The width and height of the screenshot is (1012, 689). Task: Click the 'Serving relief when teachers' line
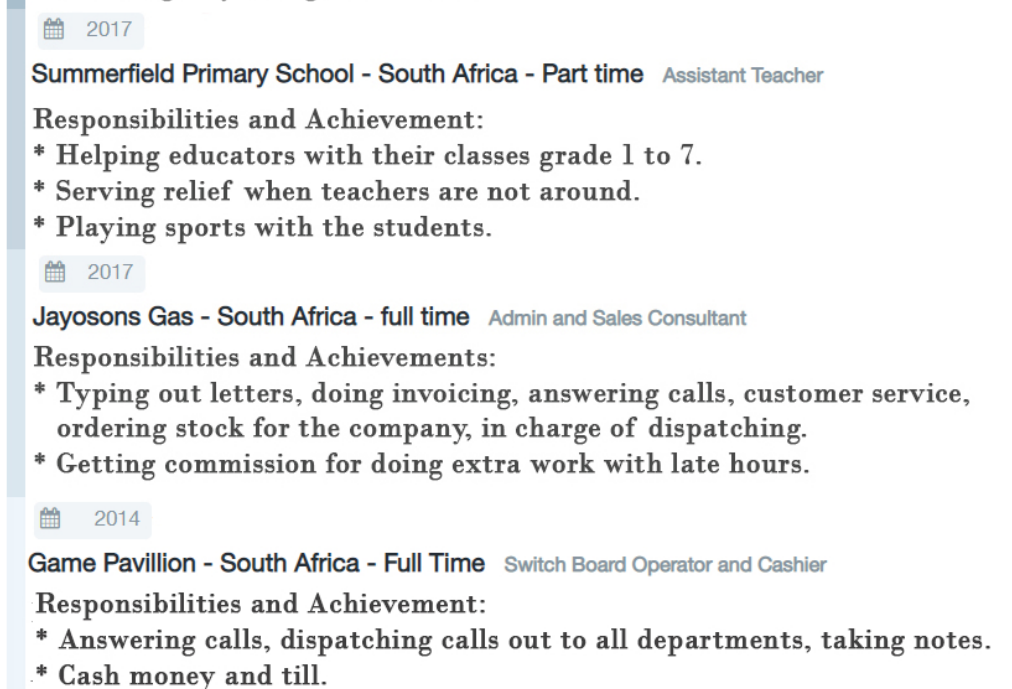(346, 191)
